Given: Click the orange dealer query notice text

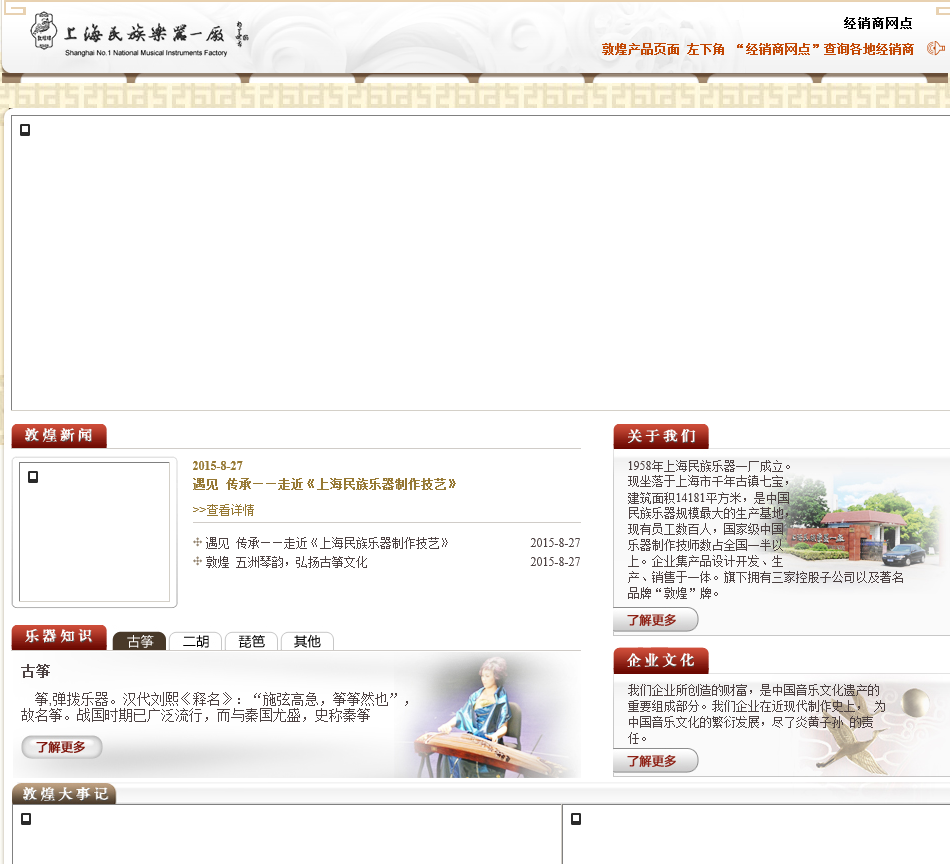Looking at the screenshot, I should pyautogui.click(x=757, y=50).
